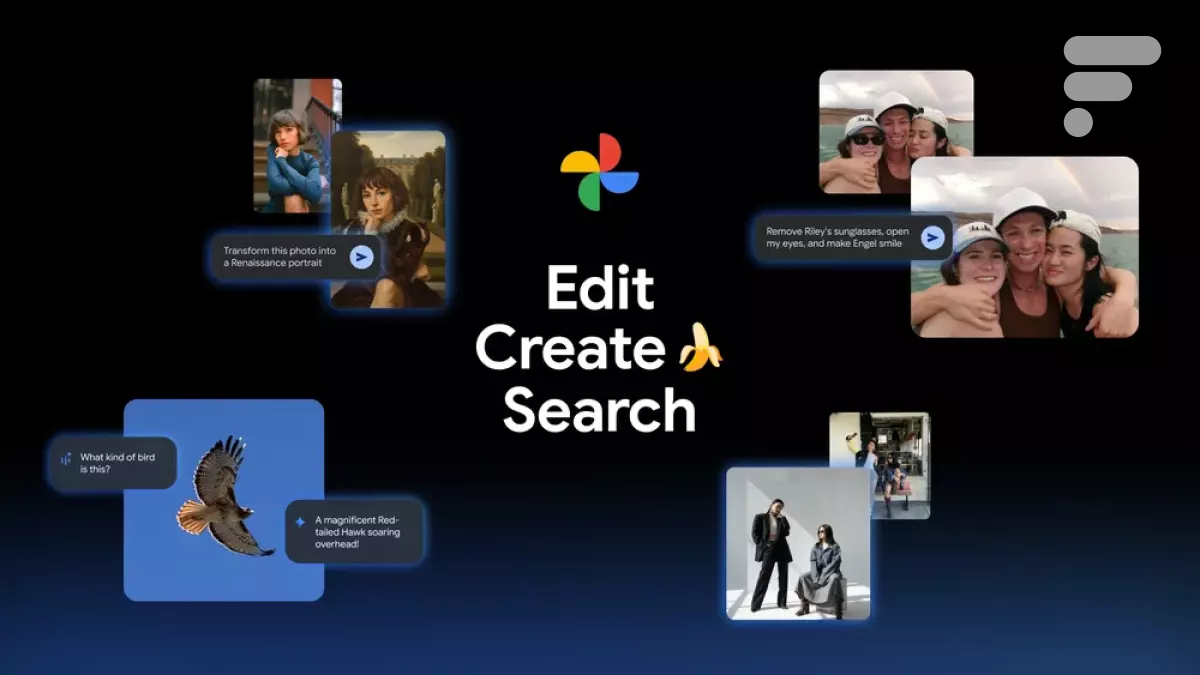Select the "Search" heading text
Screen dimensions: 1200x675
599,411
